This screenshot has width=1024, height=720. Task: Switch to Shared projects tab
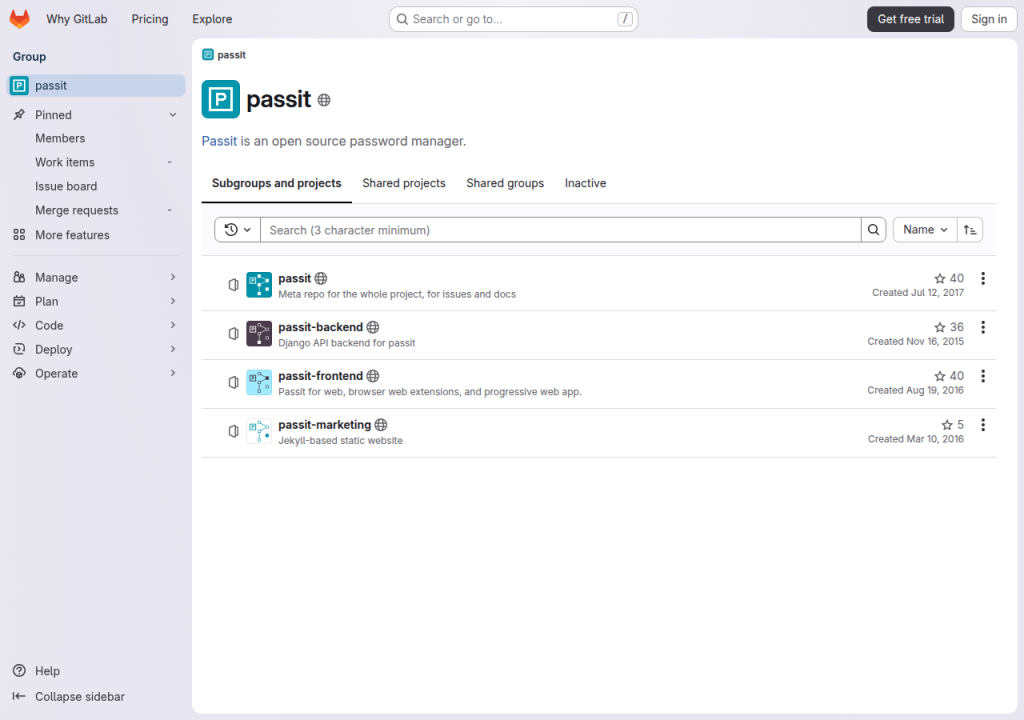tap(404, 184)
